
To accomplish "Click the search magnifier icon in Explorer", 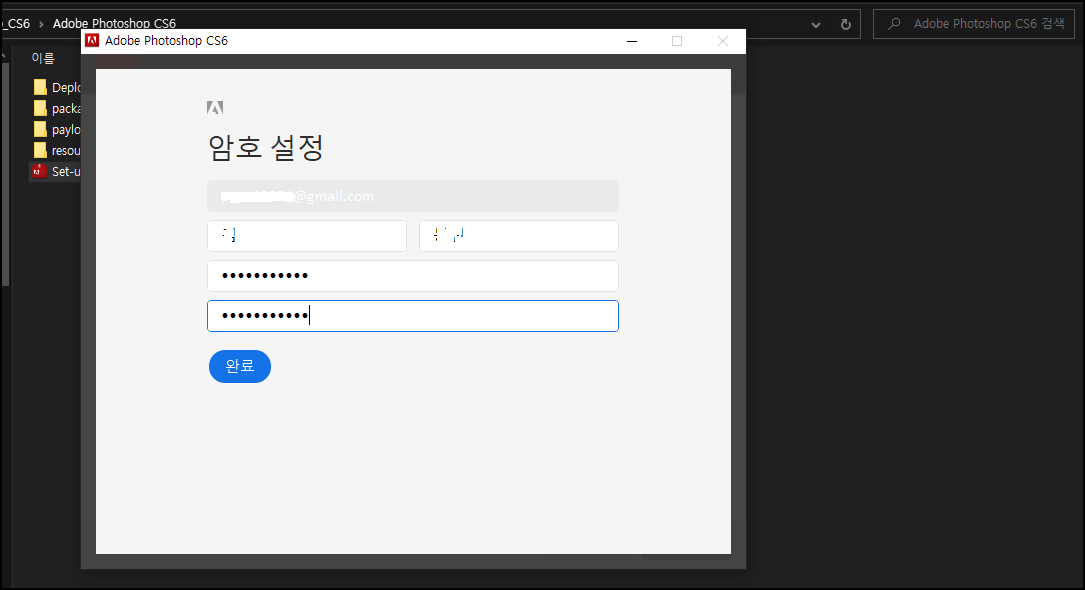I will point(894,24).
